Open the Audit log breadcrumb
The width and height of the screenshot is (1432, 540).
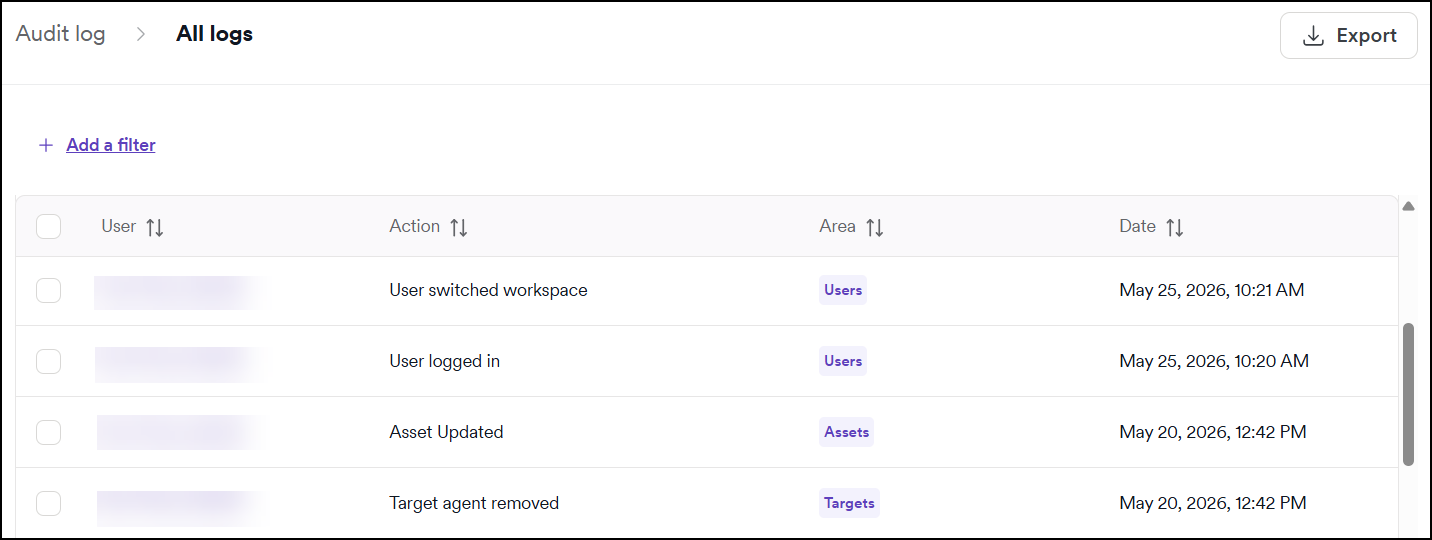tap(60, 34)
